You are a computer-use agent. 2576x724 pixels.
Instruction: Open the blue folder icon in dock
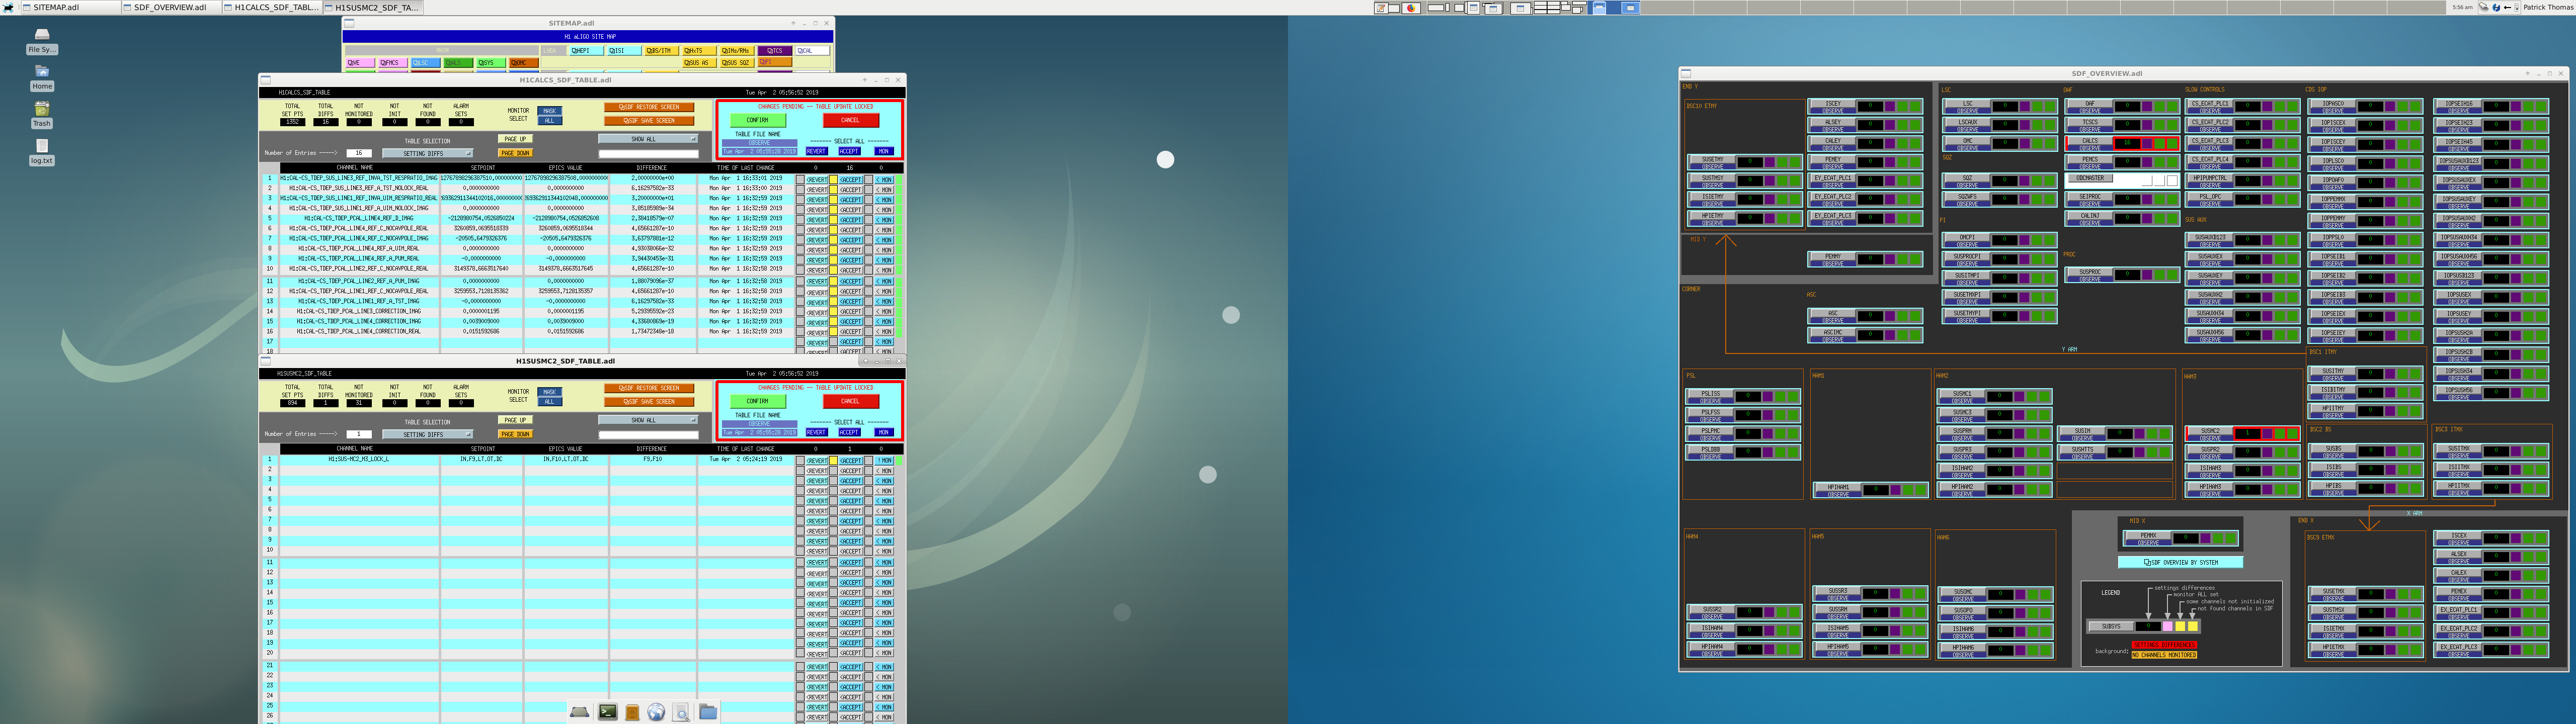pos(708,712)
